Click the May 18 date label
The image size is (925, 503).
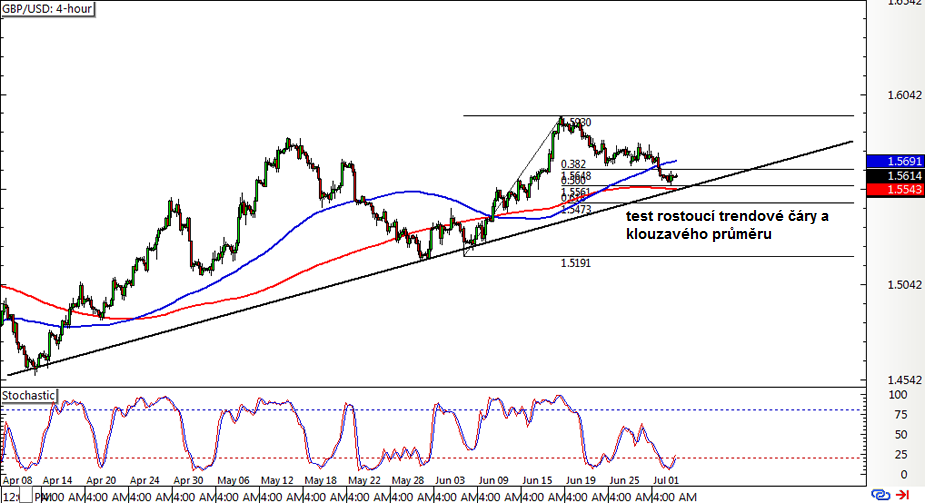pyautogui.click(x=320, y=481)
